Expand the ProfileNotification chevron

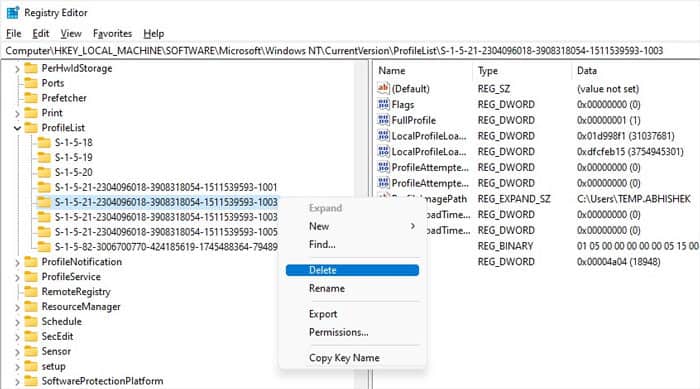[x=17, y=263]
